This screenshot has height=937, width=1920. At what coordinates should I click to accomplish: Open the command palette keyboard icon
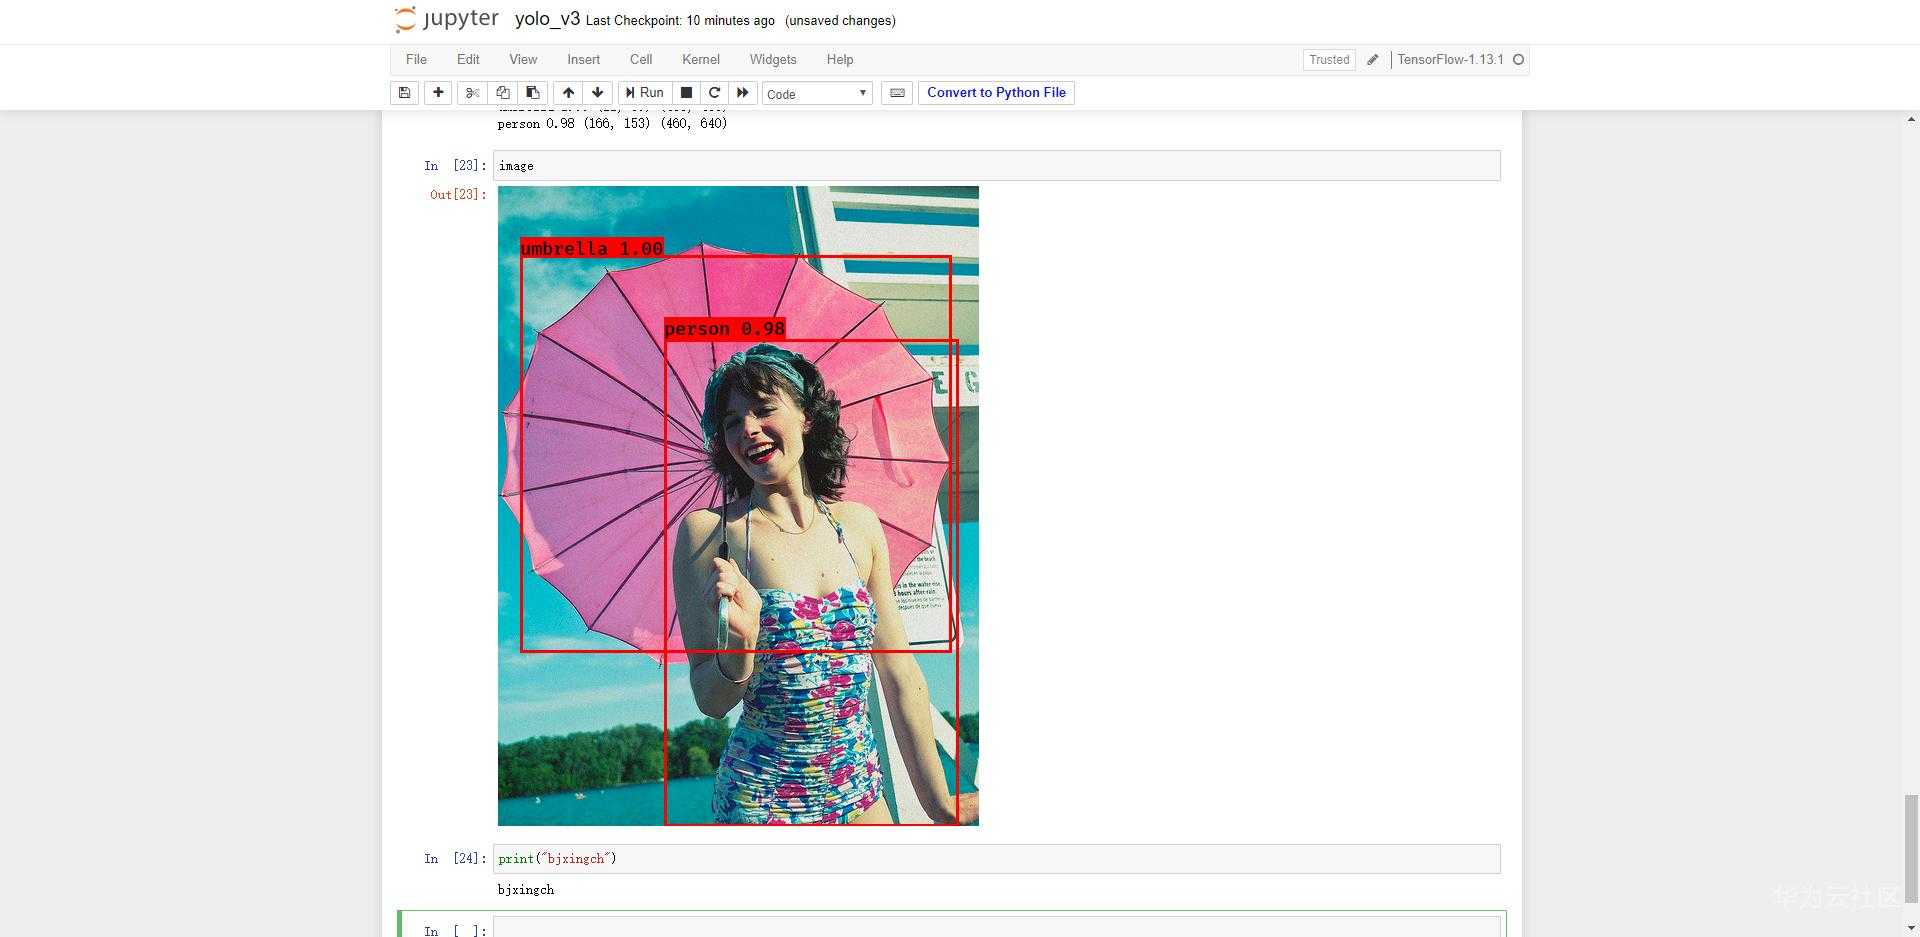point(897,93)
